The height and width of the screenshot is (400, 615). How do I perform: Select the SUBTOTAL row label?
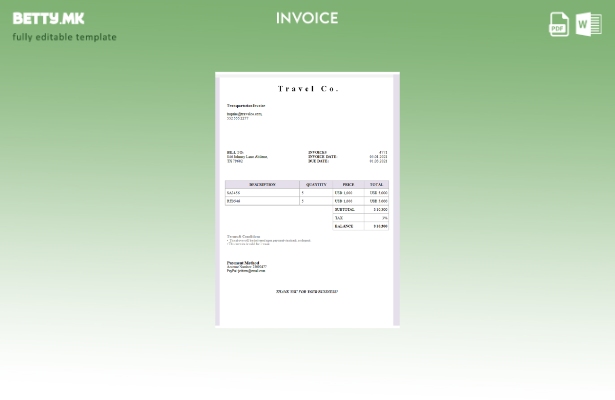(x=345, y=209)
